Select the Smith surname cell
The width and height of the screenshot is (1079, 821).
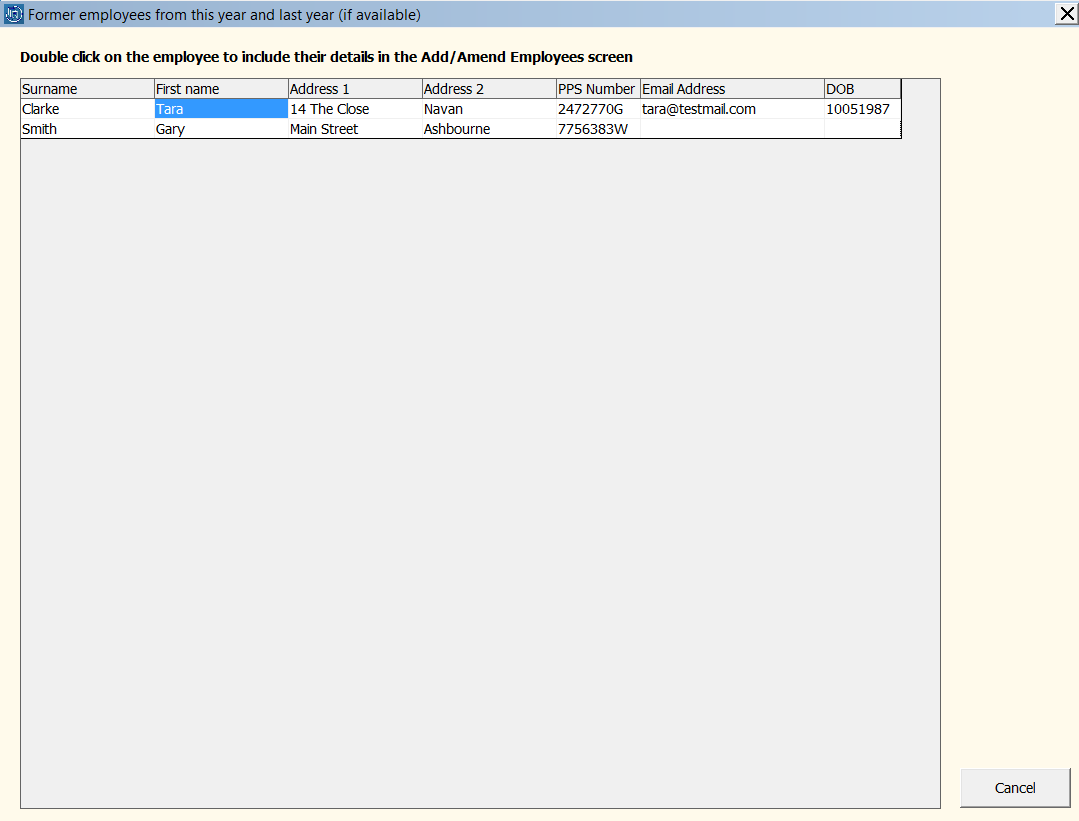click(87, 129)
